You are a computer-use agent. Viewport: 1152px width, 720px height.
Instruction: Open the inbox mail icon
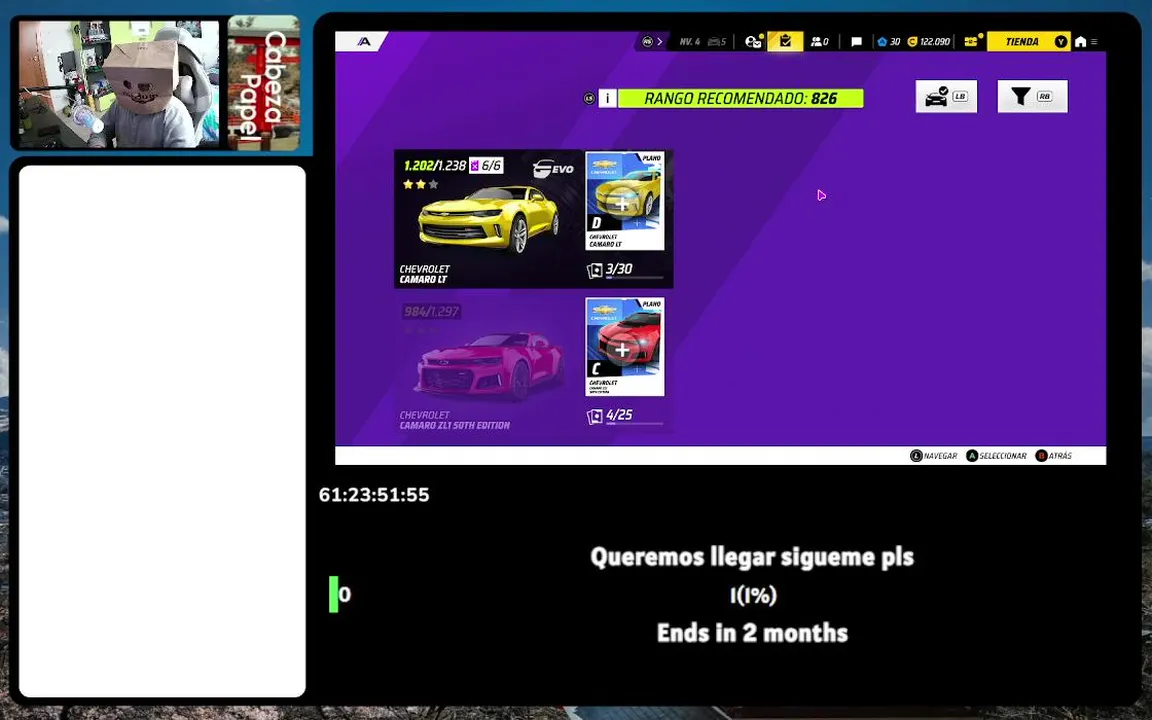pos(753,42)
